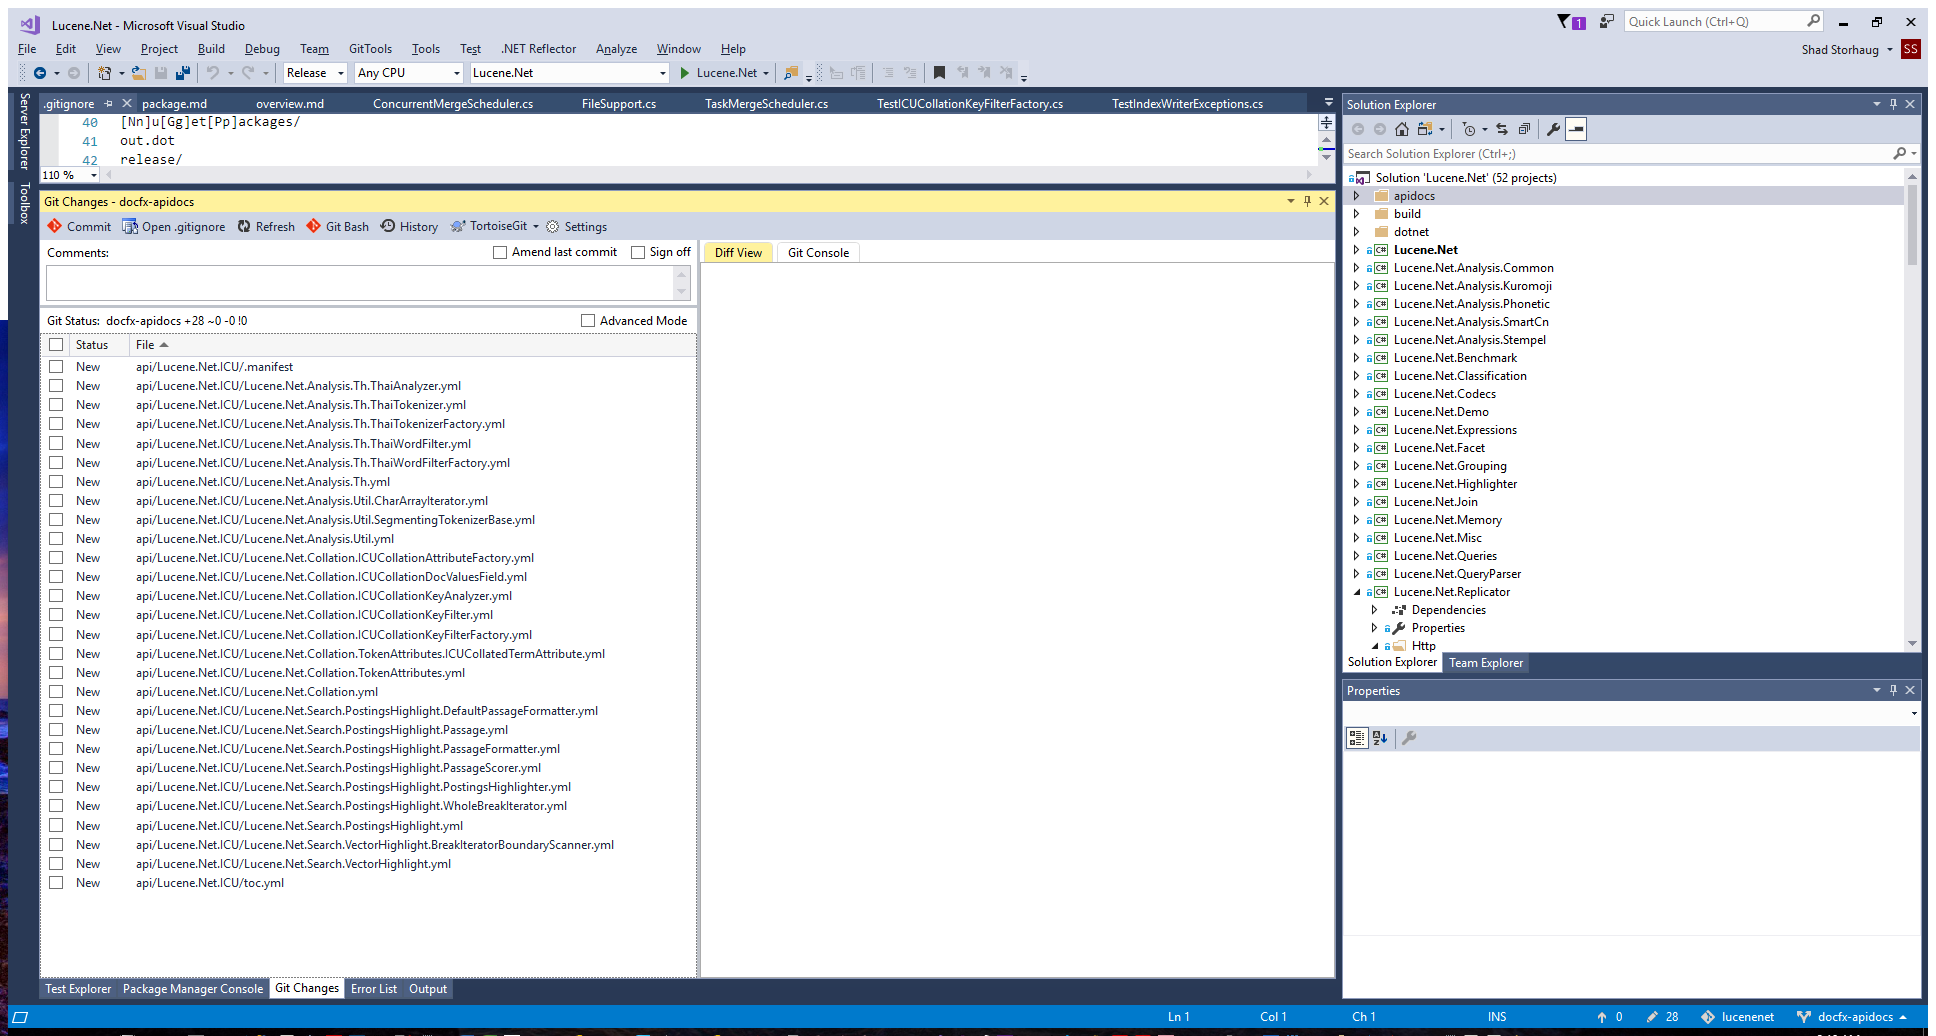
Task: Open Git Changes Settings
Action: pos(577,227)
